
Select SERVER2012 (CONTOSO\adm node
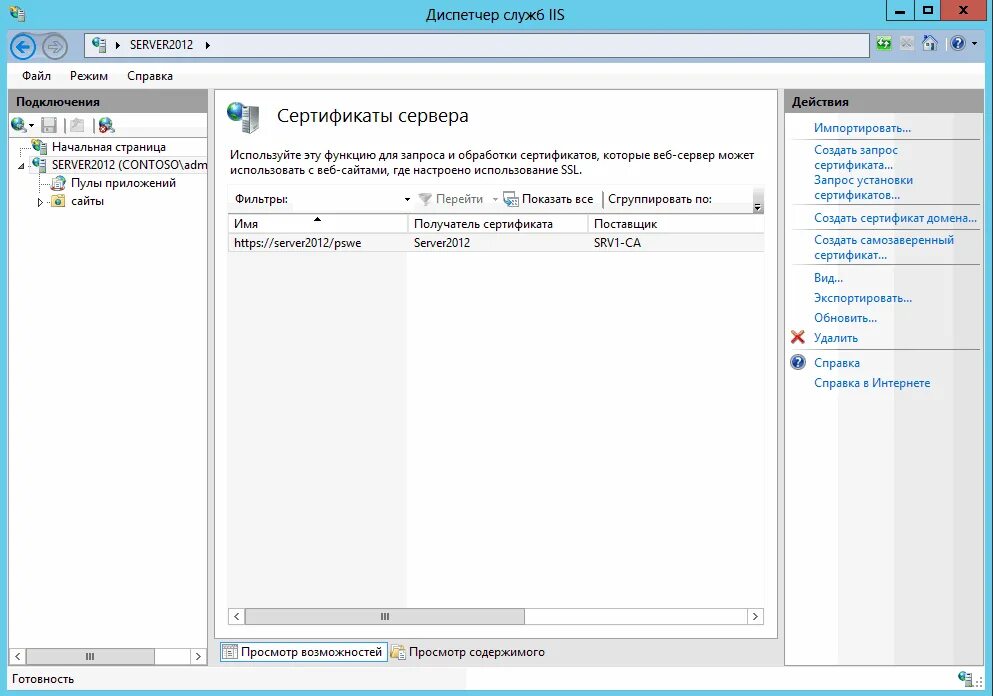click(129, 165)
